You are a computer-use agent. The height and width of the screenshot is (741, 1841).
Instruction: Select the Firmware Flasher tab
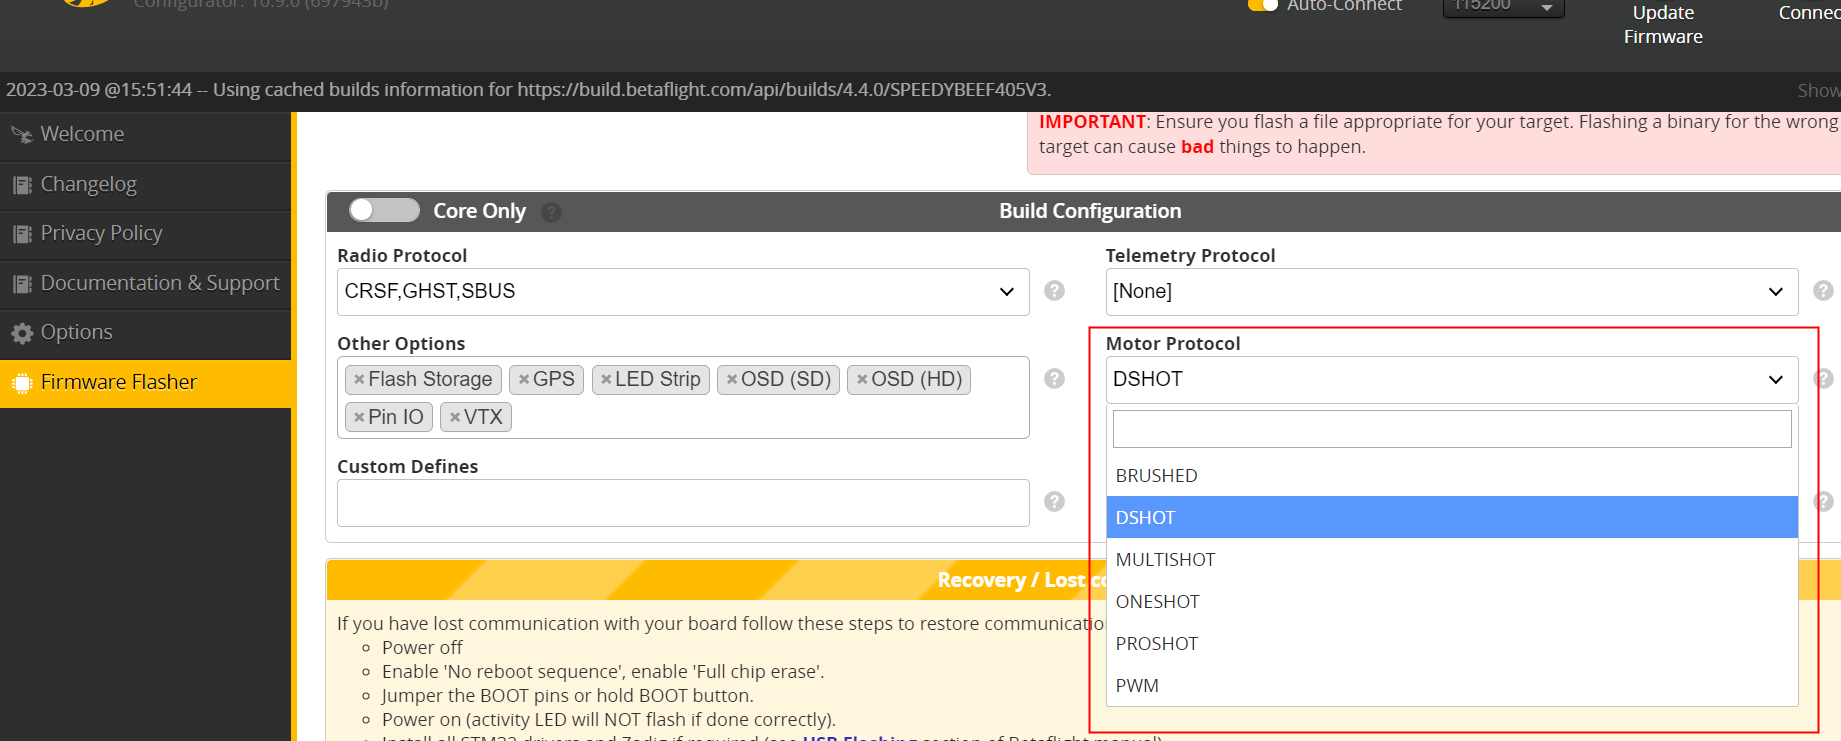coord(145,383)
